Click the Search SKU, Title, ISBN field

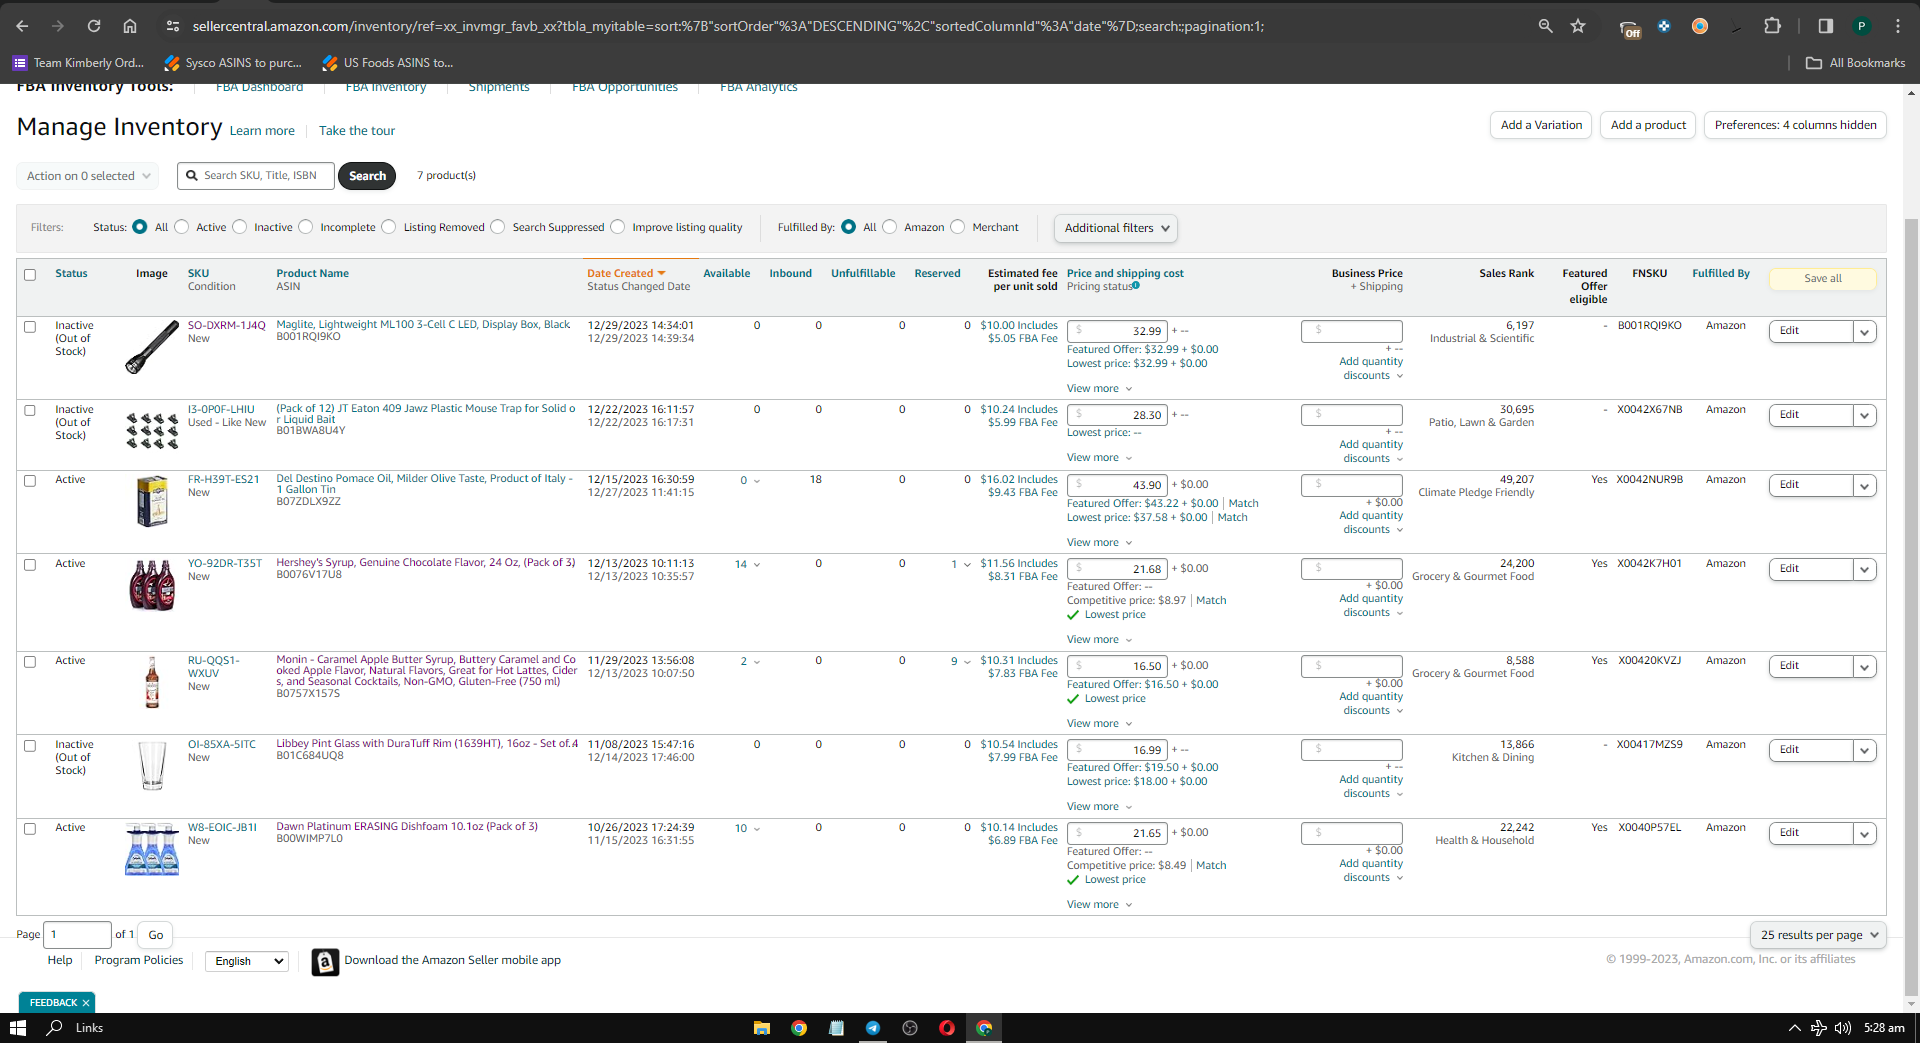tap(256, 176)
